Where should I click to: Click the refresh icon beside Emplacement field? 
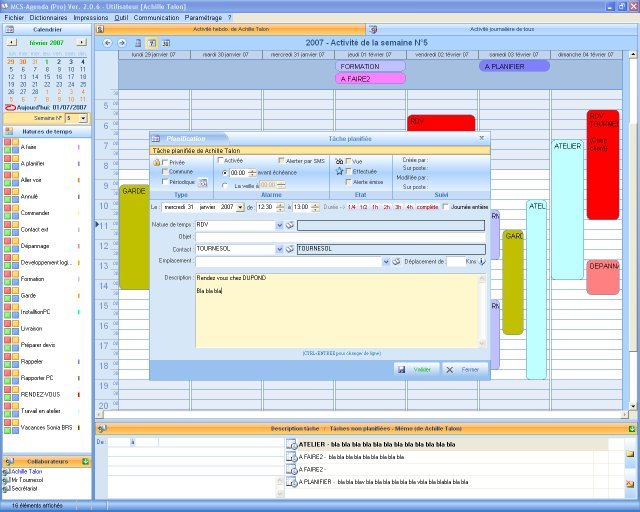pyautogui.click(x=396, y=261)
